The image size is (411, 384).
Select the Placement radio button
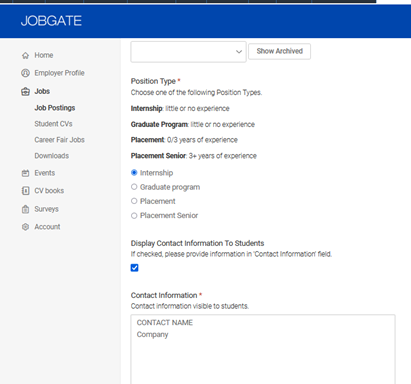134,201
